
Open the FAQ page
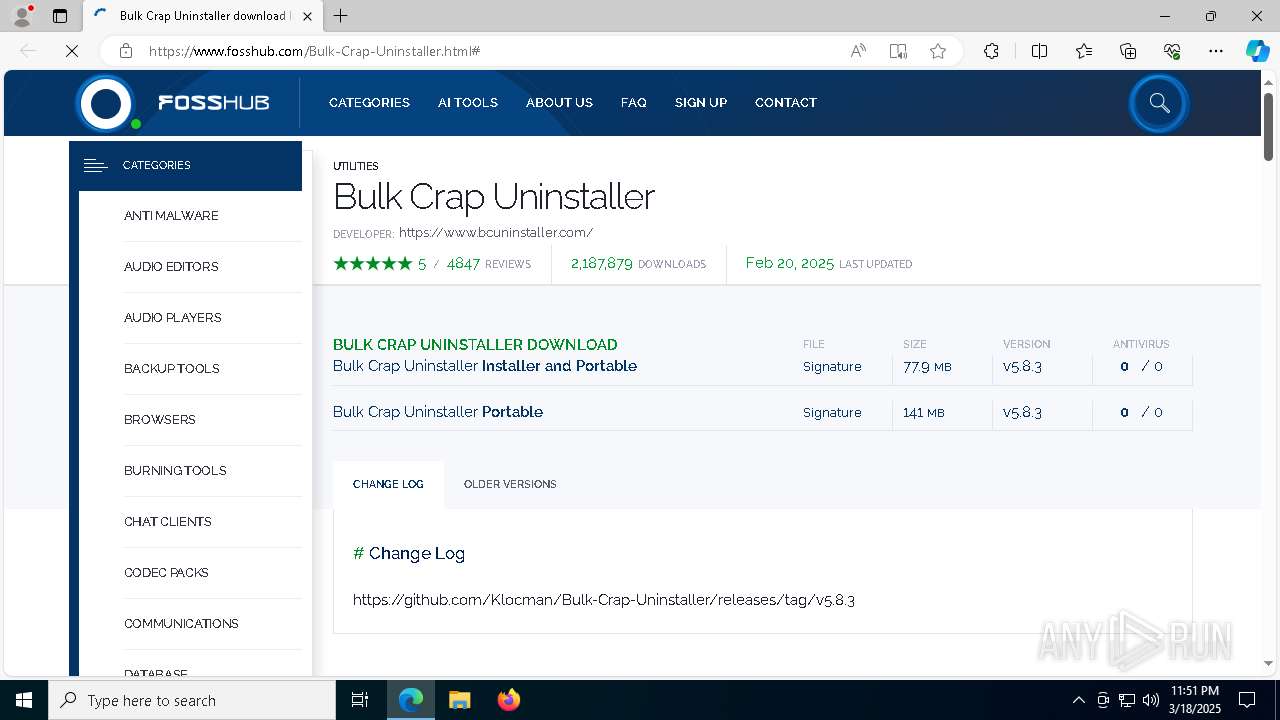[634, 103]
